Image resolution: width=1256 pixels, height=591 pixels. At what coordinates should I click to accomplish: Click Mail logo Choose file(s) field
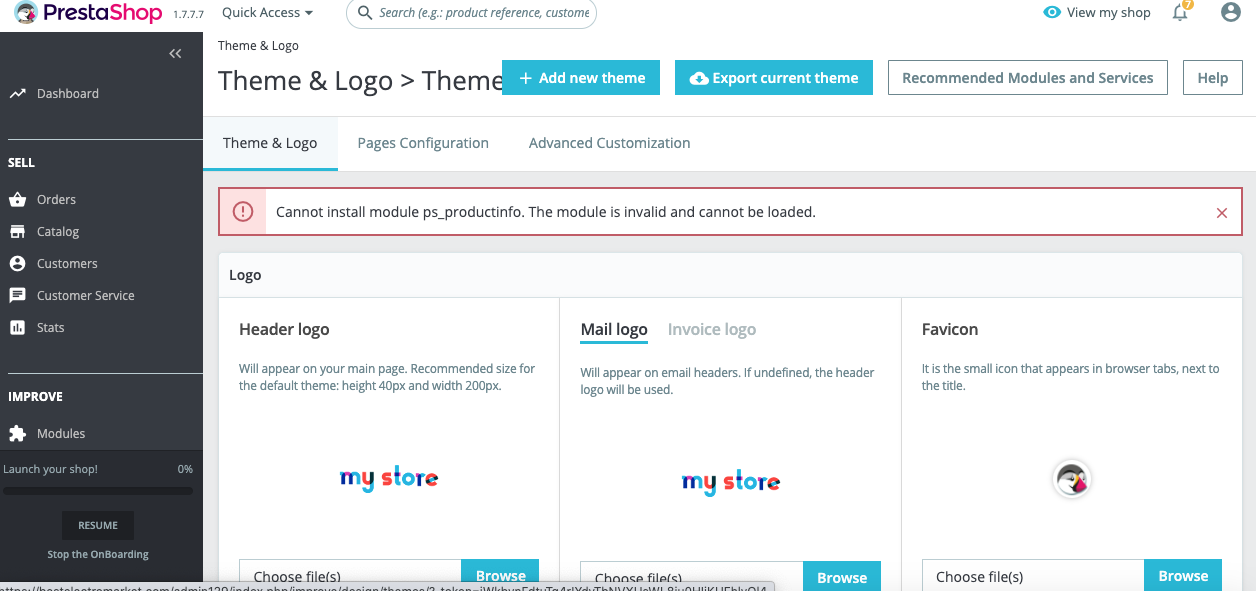pos(692,577)
